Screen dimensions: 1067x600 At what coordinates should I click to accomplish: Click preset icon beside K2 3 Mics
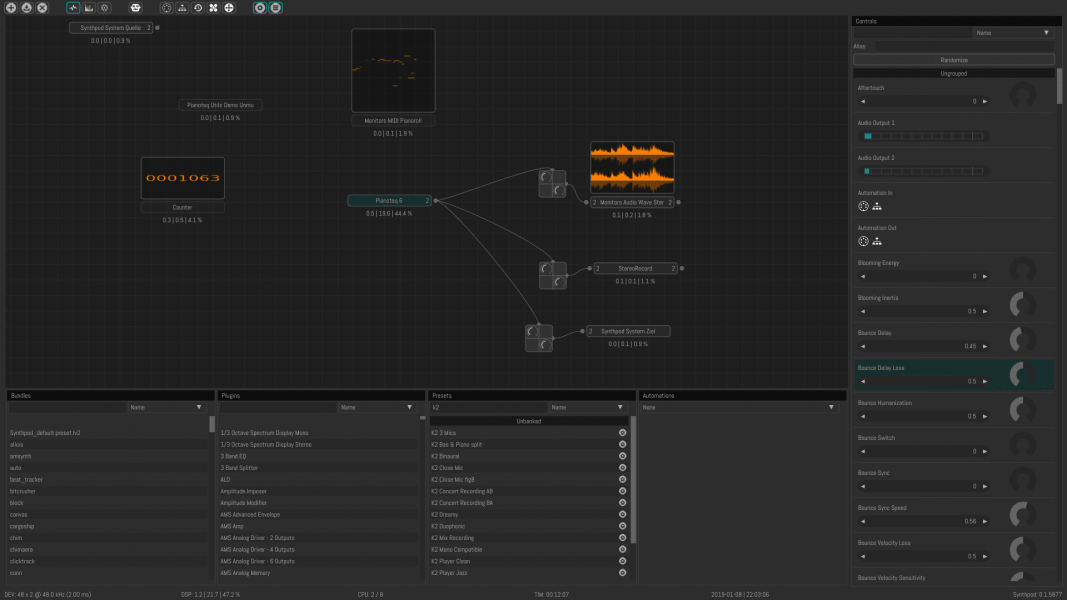click(623, 433)
